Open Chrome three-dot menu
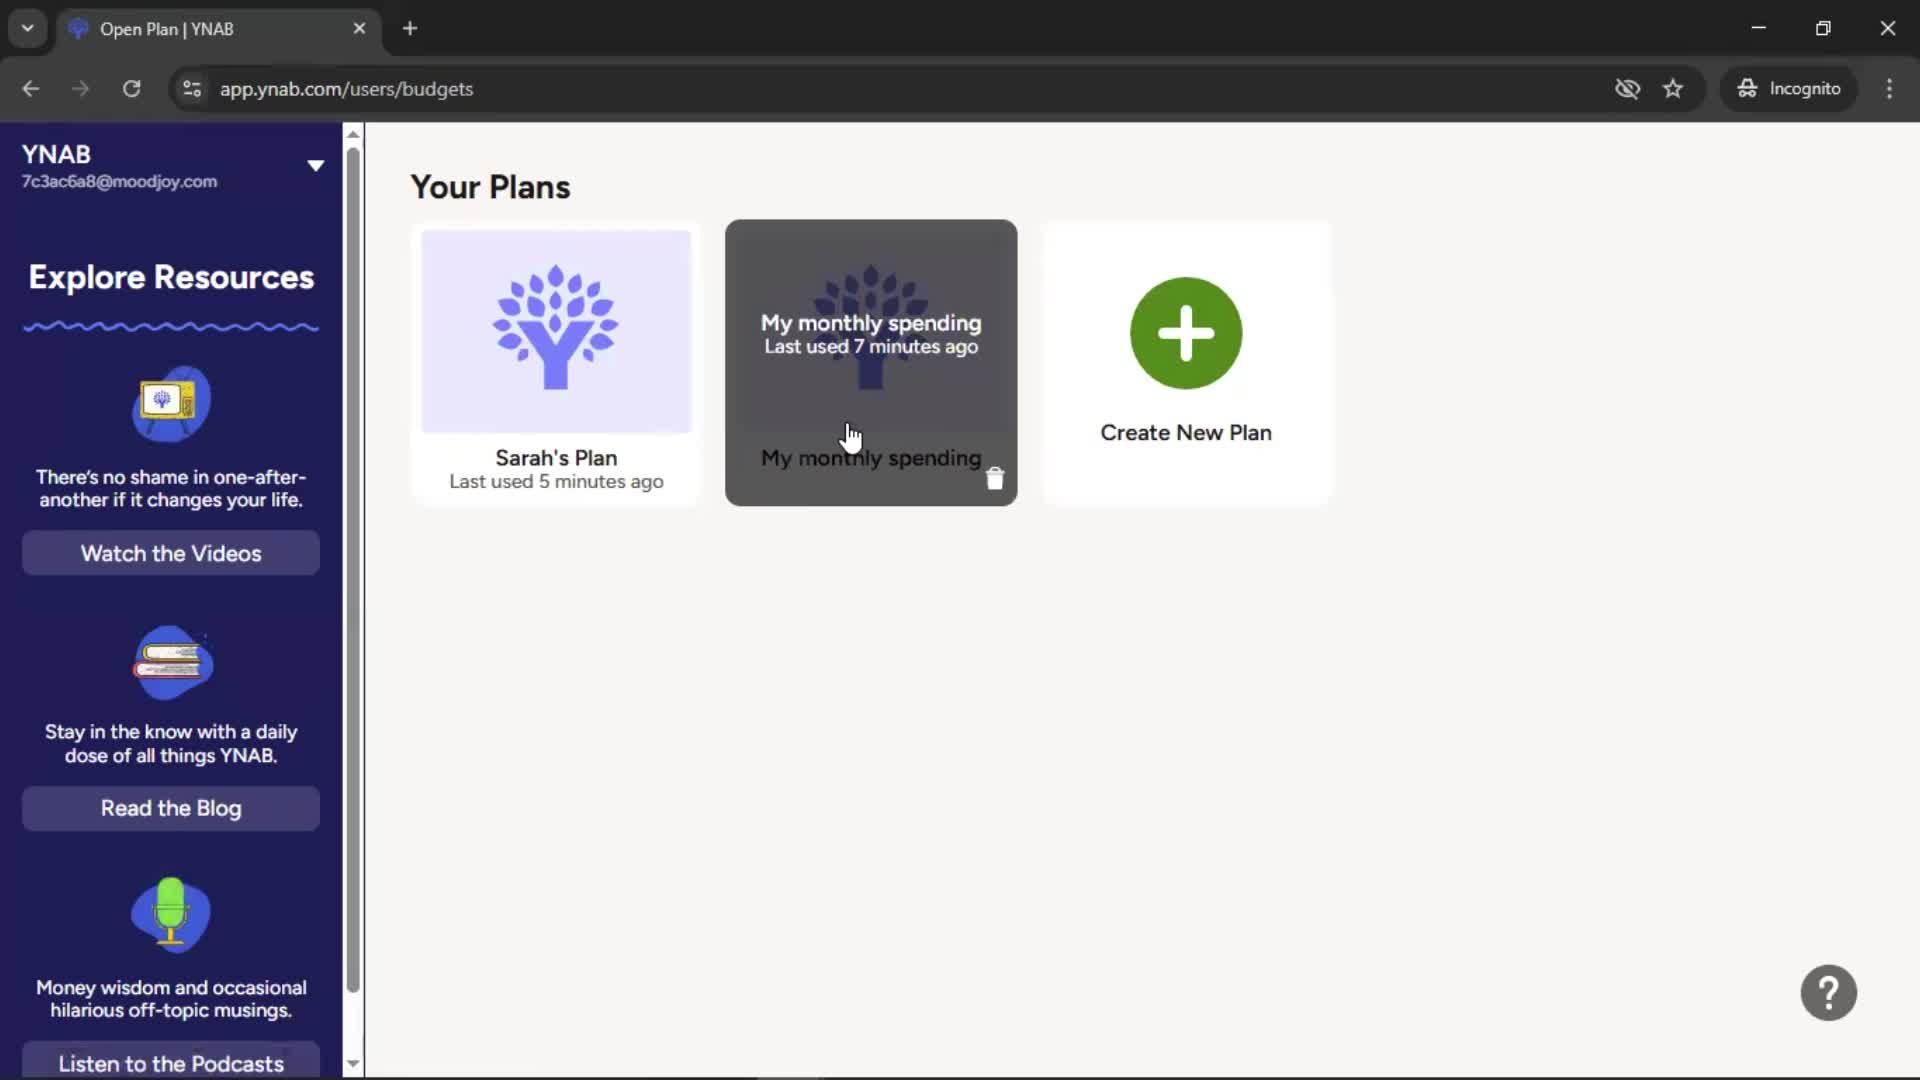The height and width of the screenshot is (1080, 1920). (1889, 88)
